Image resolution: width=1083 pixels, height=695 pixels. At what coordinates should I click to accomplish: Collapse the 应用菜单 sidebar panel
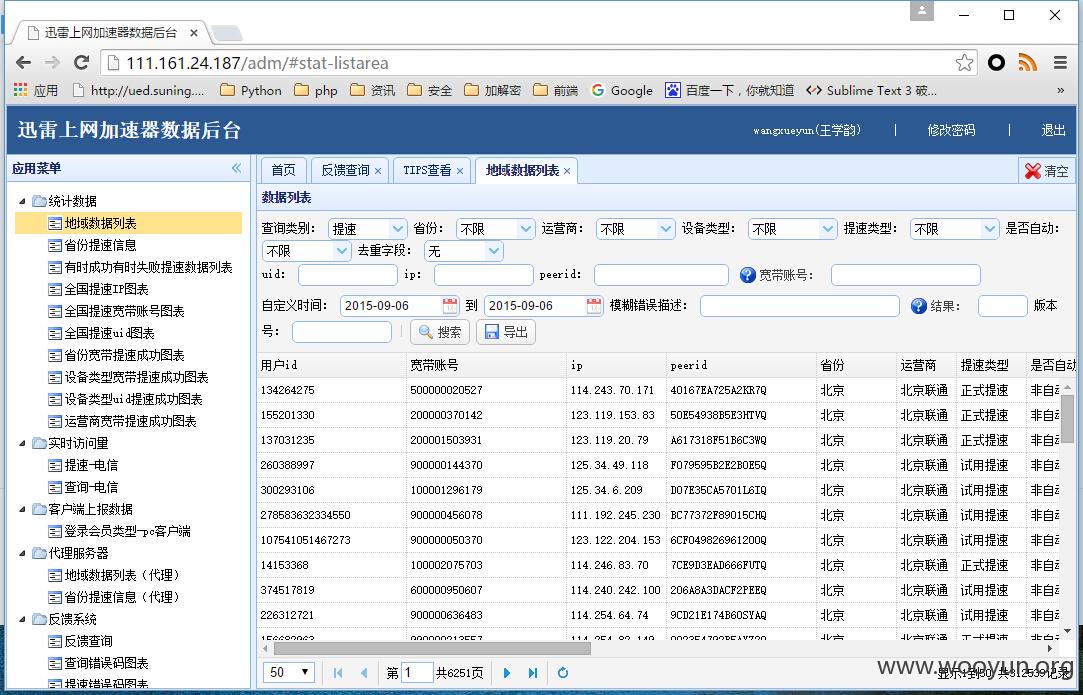coord(237,168)
